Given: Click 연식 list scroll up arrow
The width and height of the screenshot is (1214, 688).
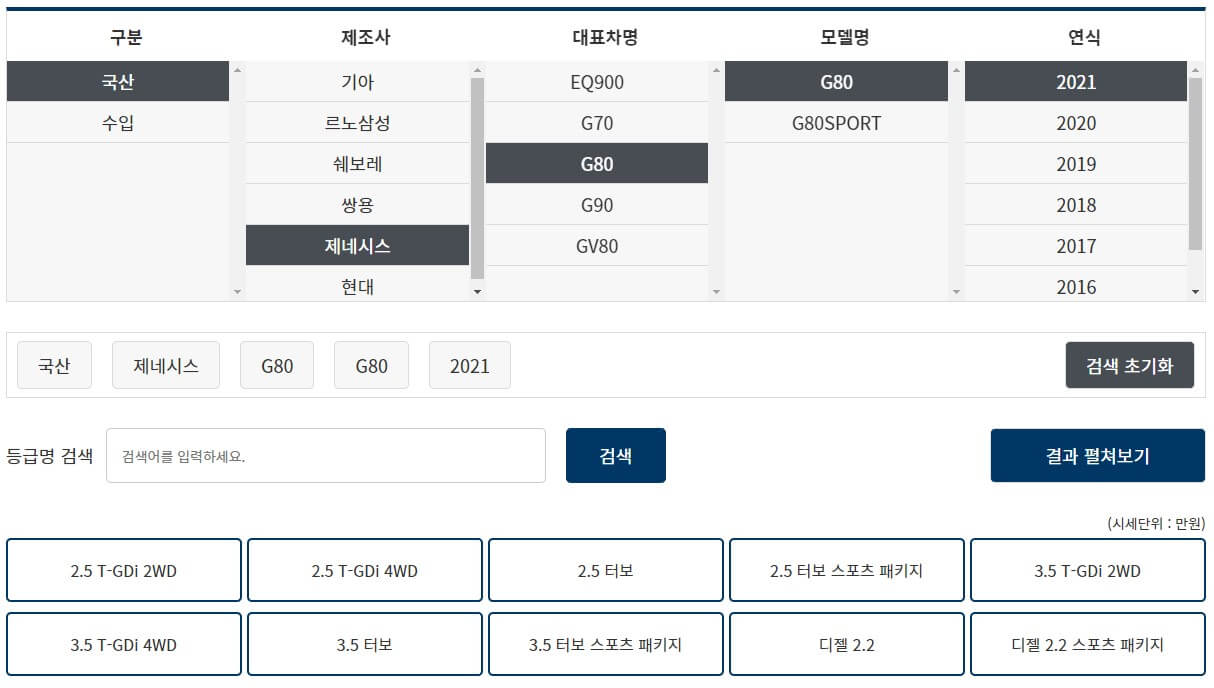Looking at the screenshot, I should [1195, 70].
